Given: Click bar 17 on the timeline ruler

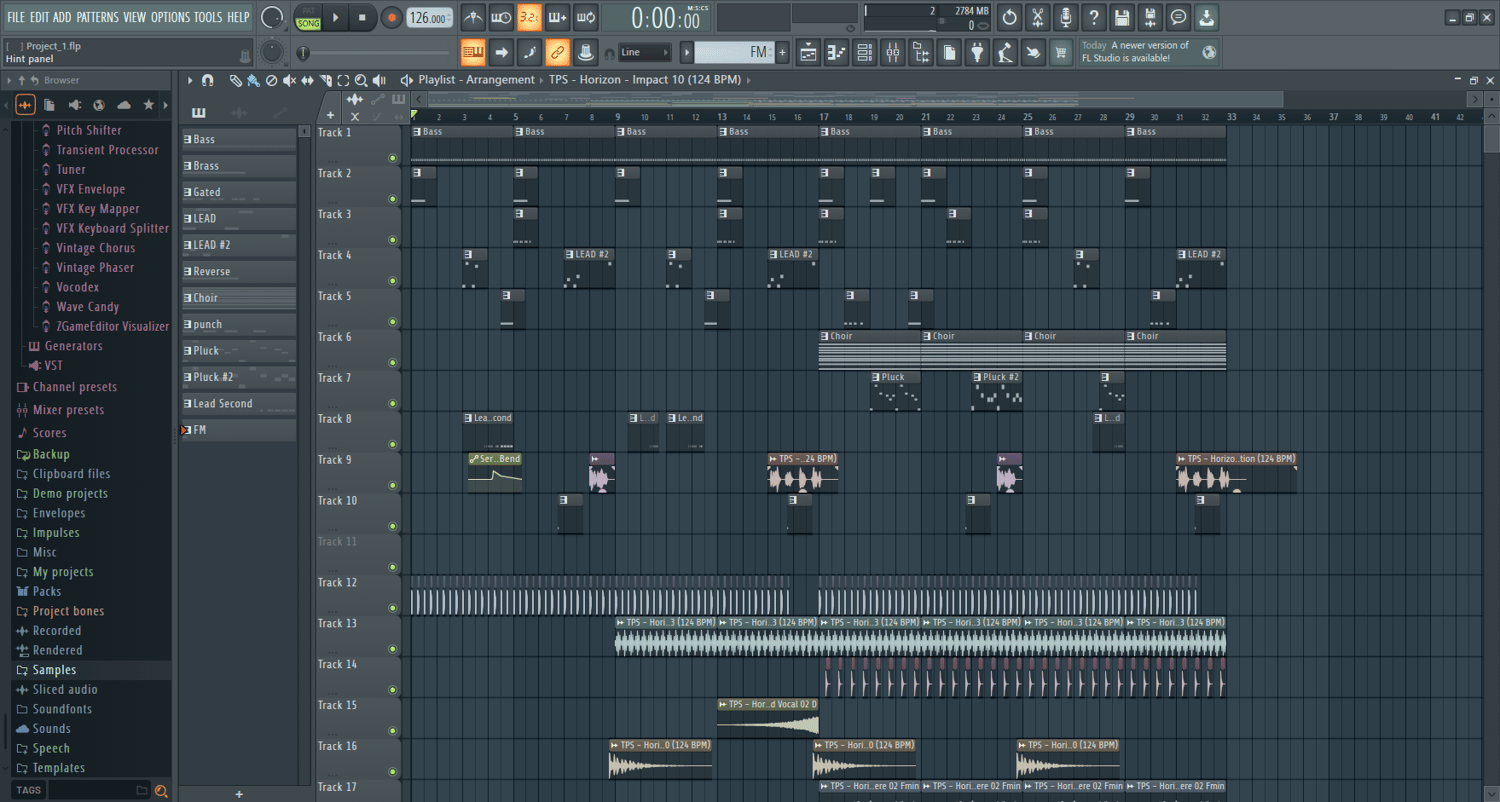Looking at the screenshot, I should (x=823, y=117).
